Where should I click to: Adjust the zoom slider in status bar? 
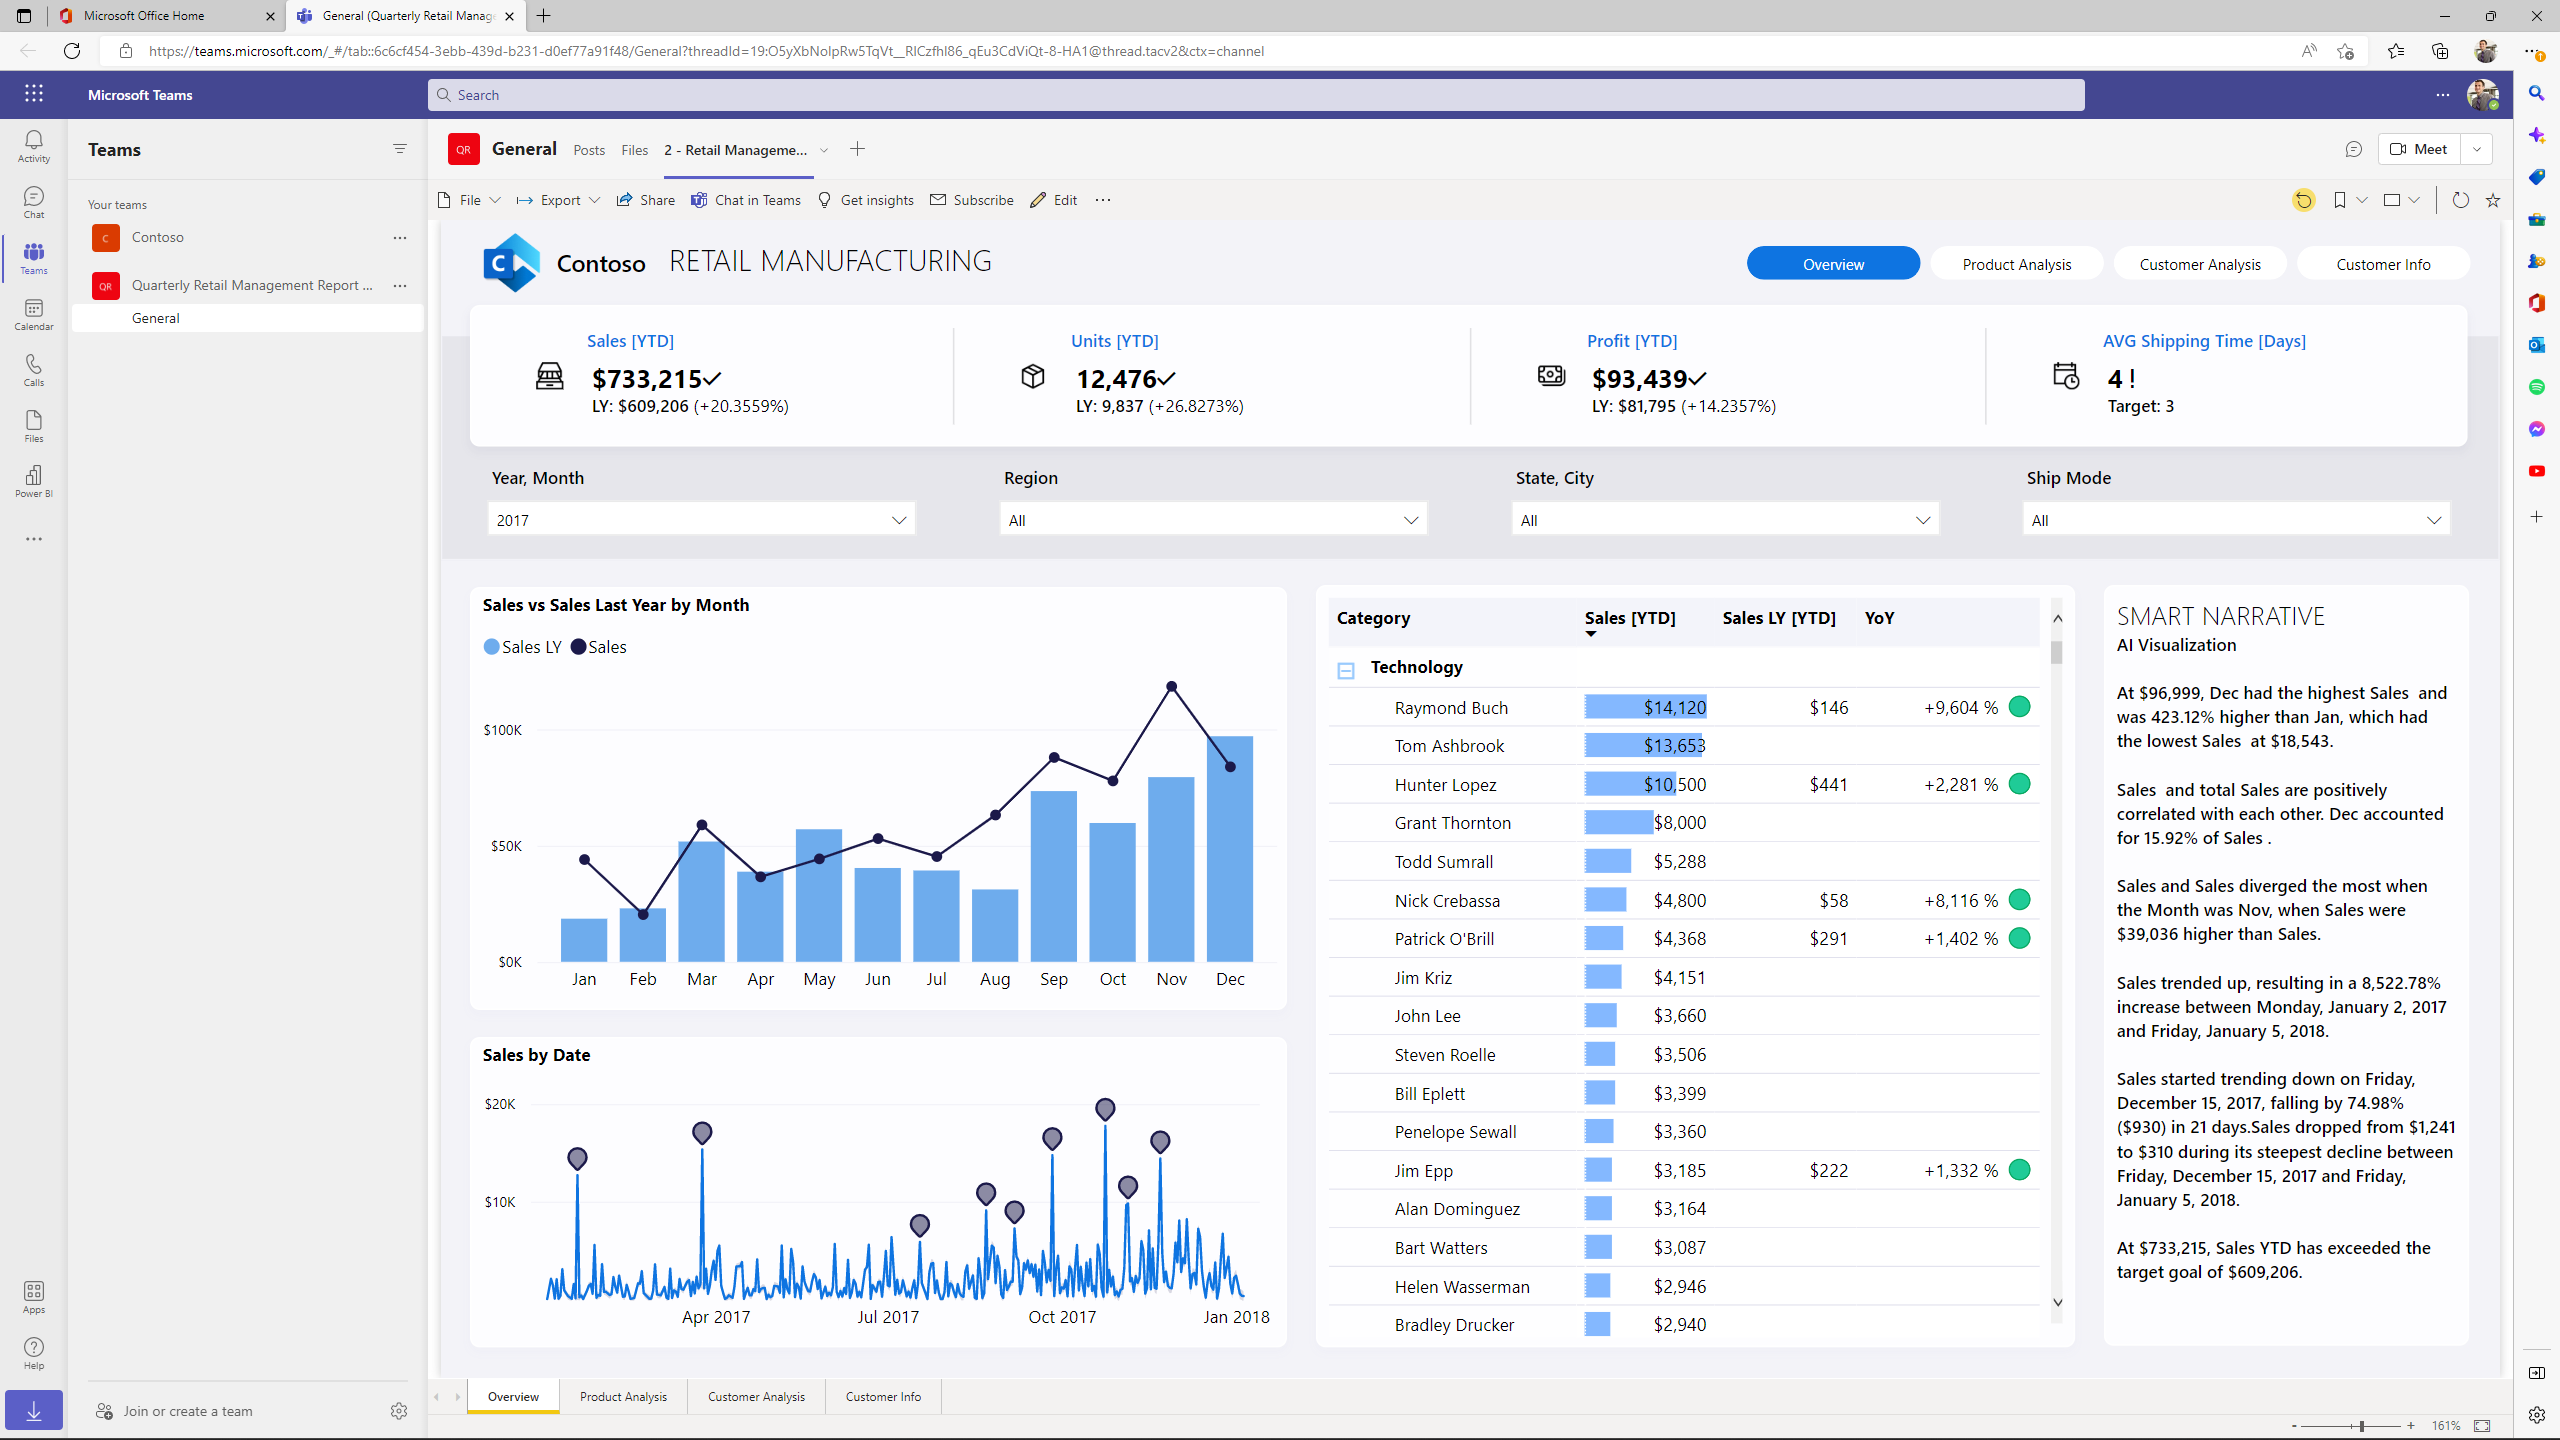point(2361,1426)
